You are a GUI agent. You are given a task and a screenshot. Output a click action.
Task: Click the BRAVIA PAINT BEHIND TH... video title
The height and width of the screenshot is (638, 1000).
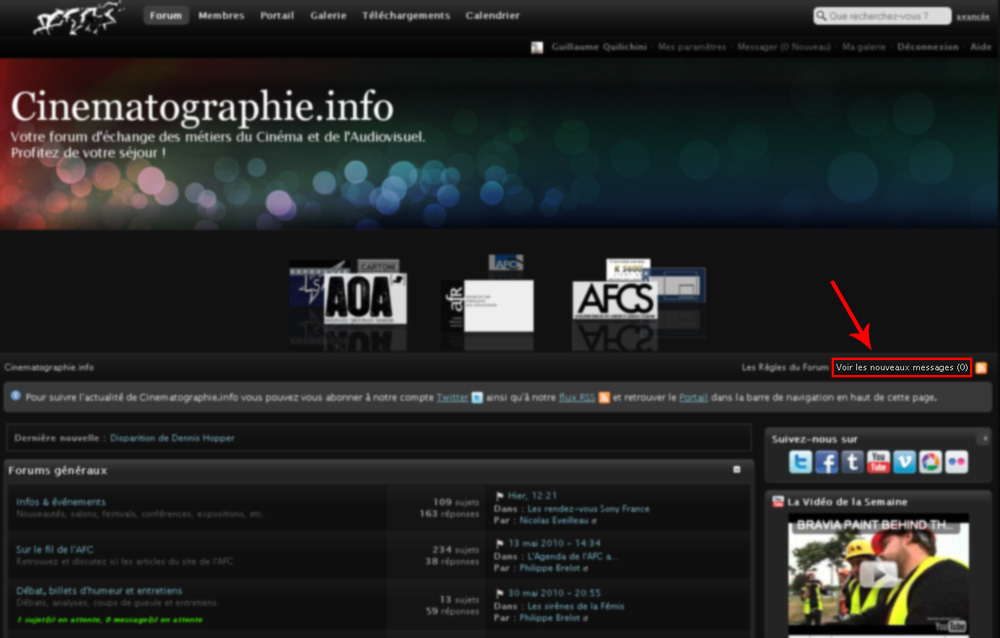pyautogui.click(x=877, y=525)
